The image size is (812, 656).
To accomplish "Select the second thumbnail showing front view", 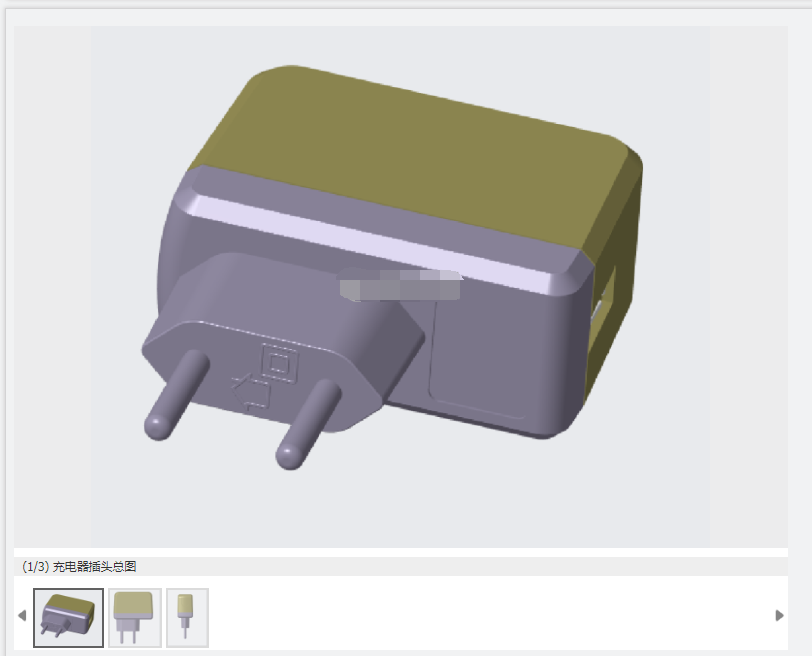I will pos(135,618).
